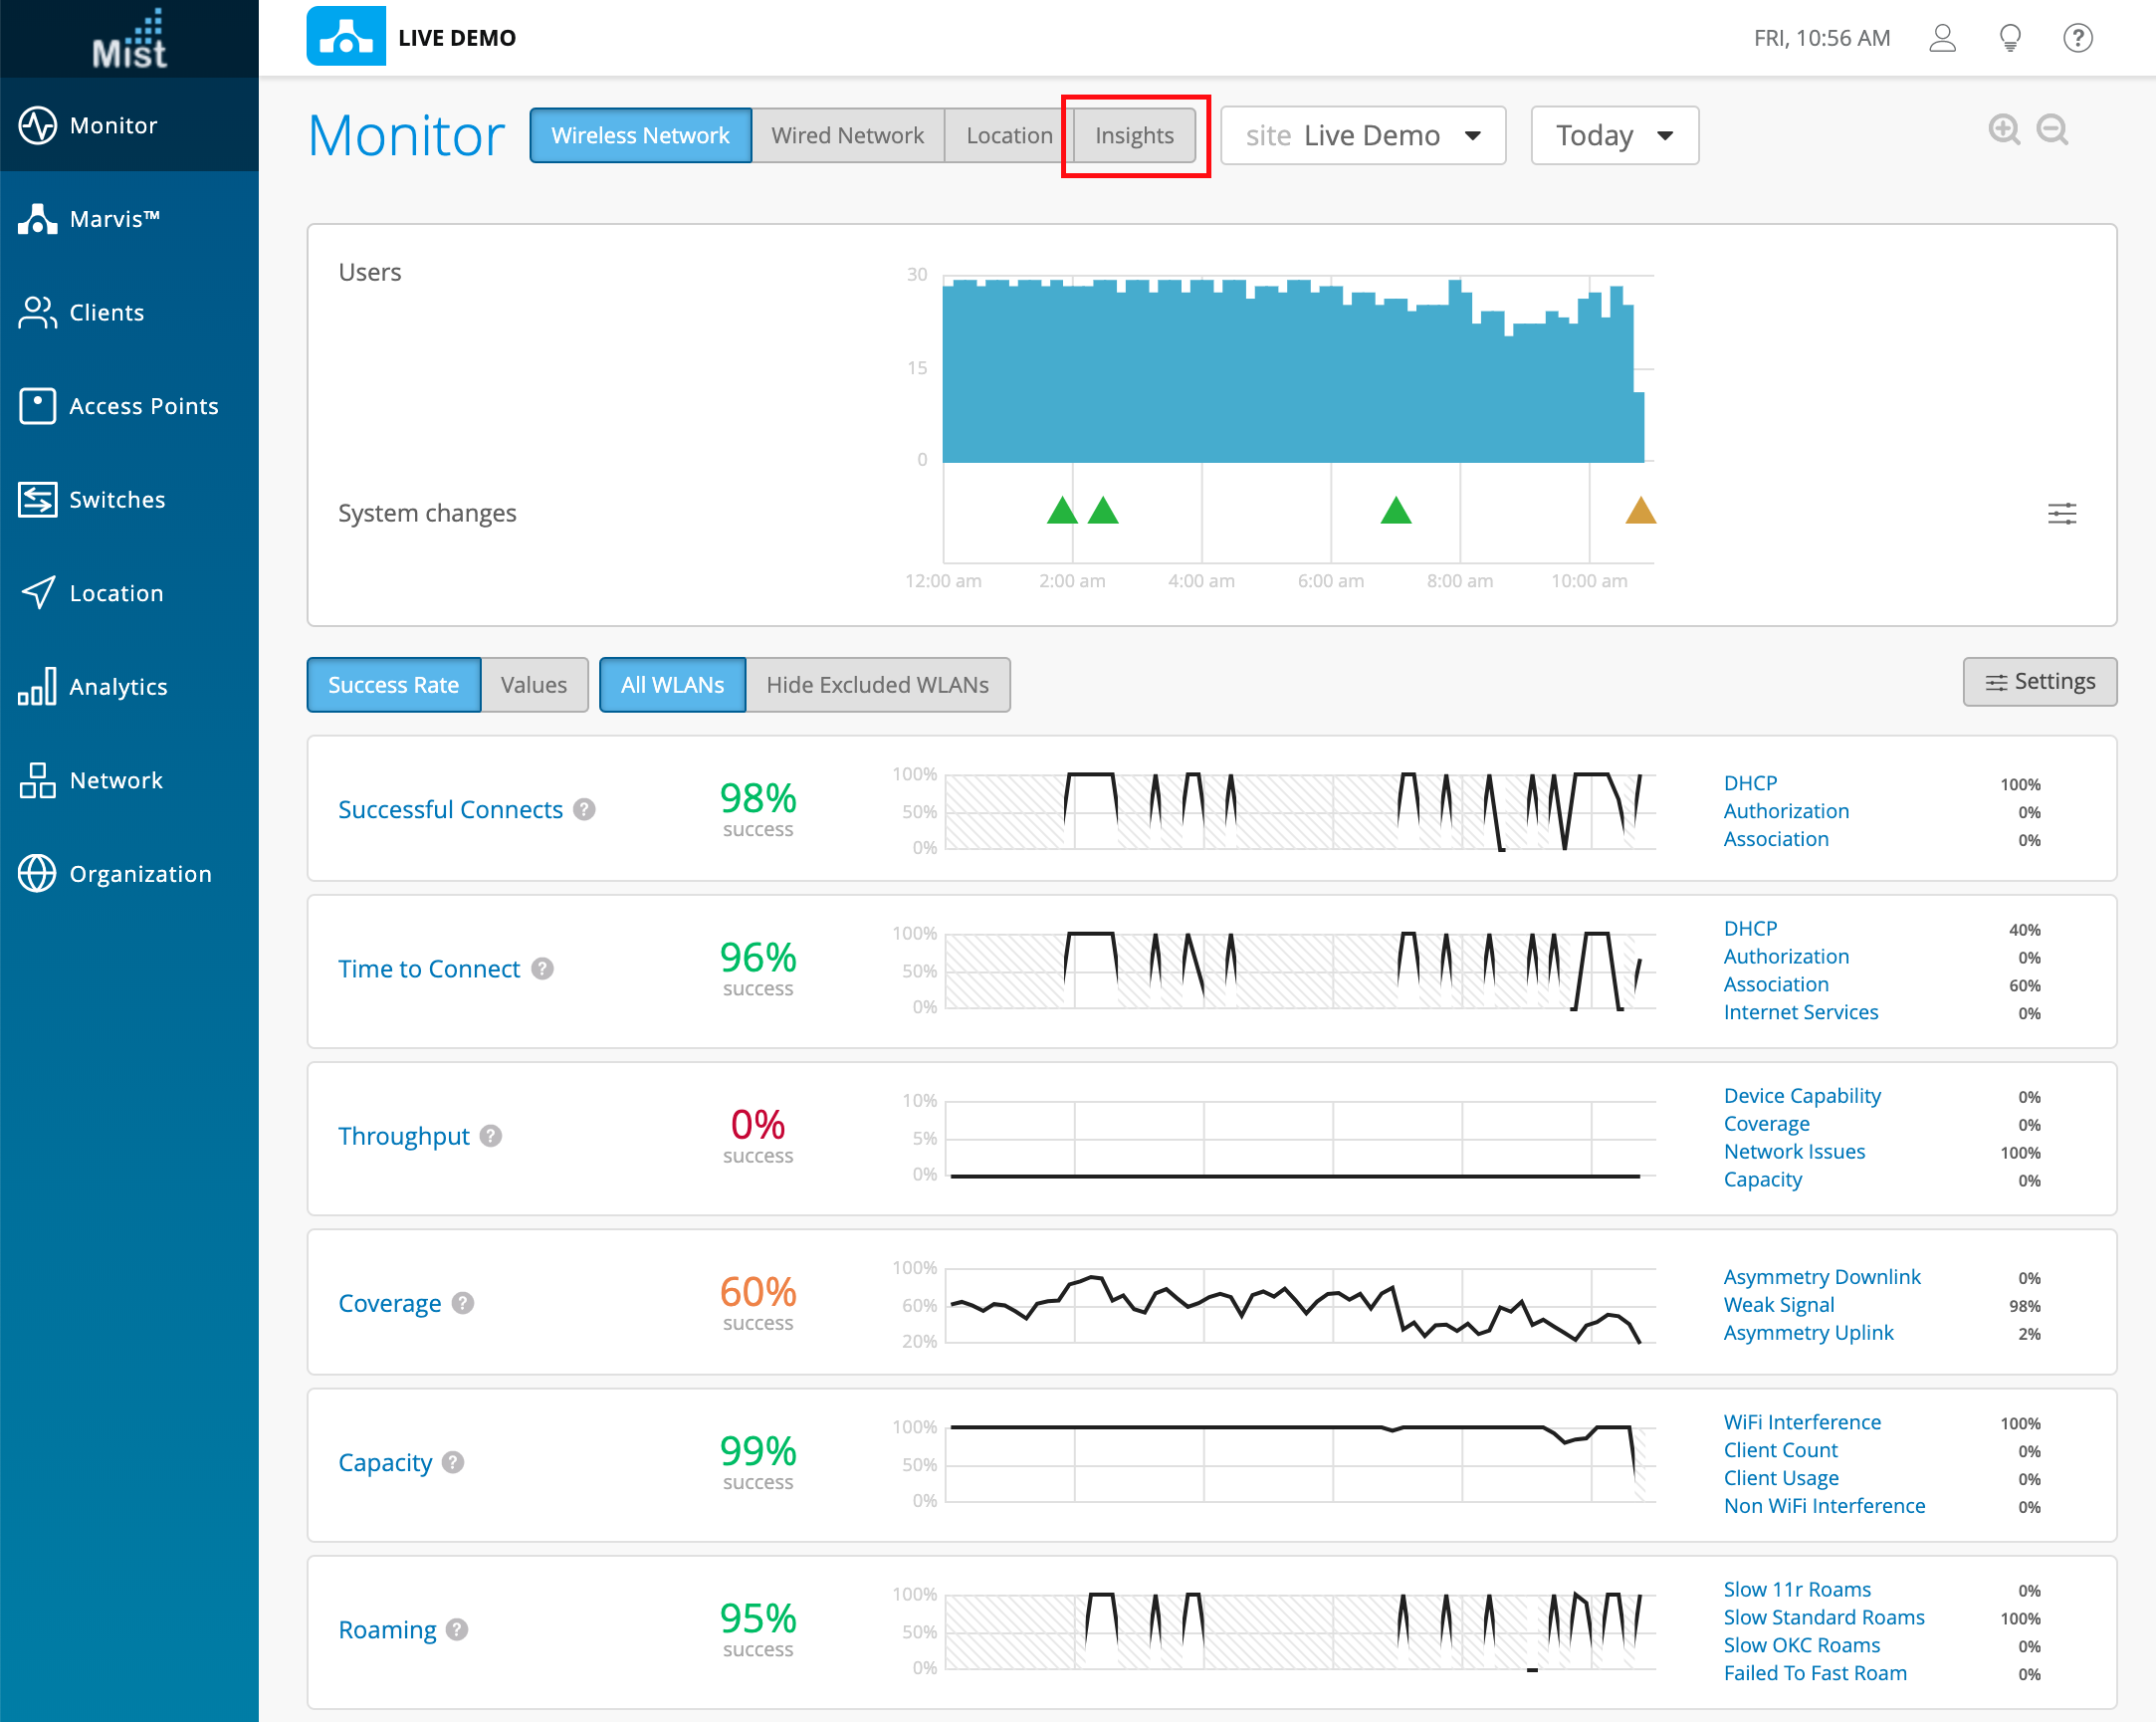Expand the site Live Demo dropdown
Screen dimensions: 2156x1722
pyautogui.click(x=1362, y=136)
